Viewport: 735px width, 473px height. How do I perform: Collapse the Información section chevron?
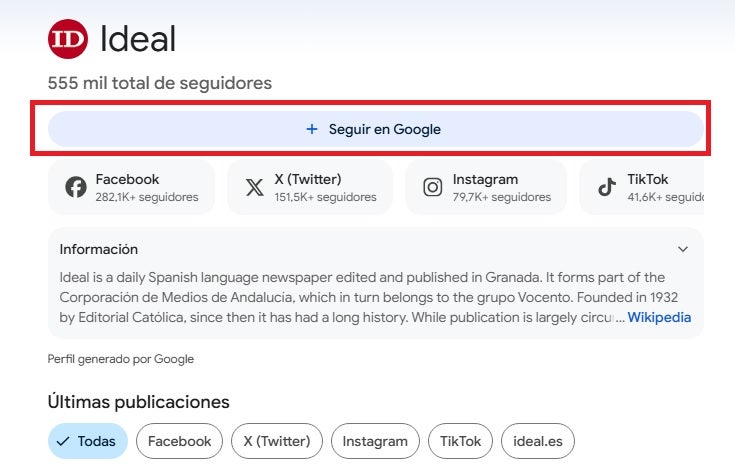click(683, 249)
